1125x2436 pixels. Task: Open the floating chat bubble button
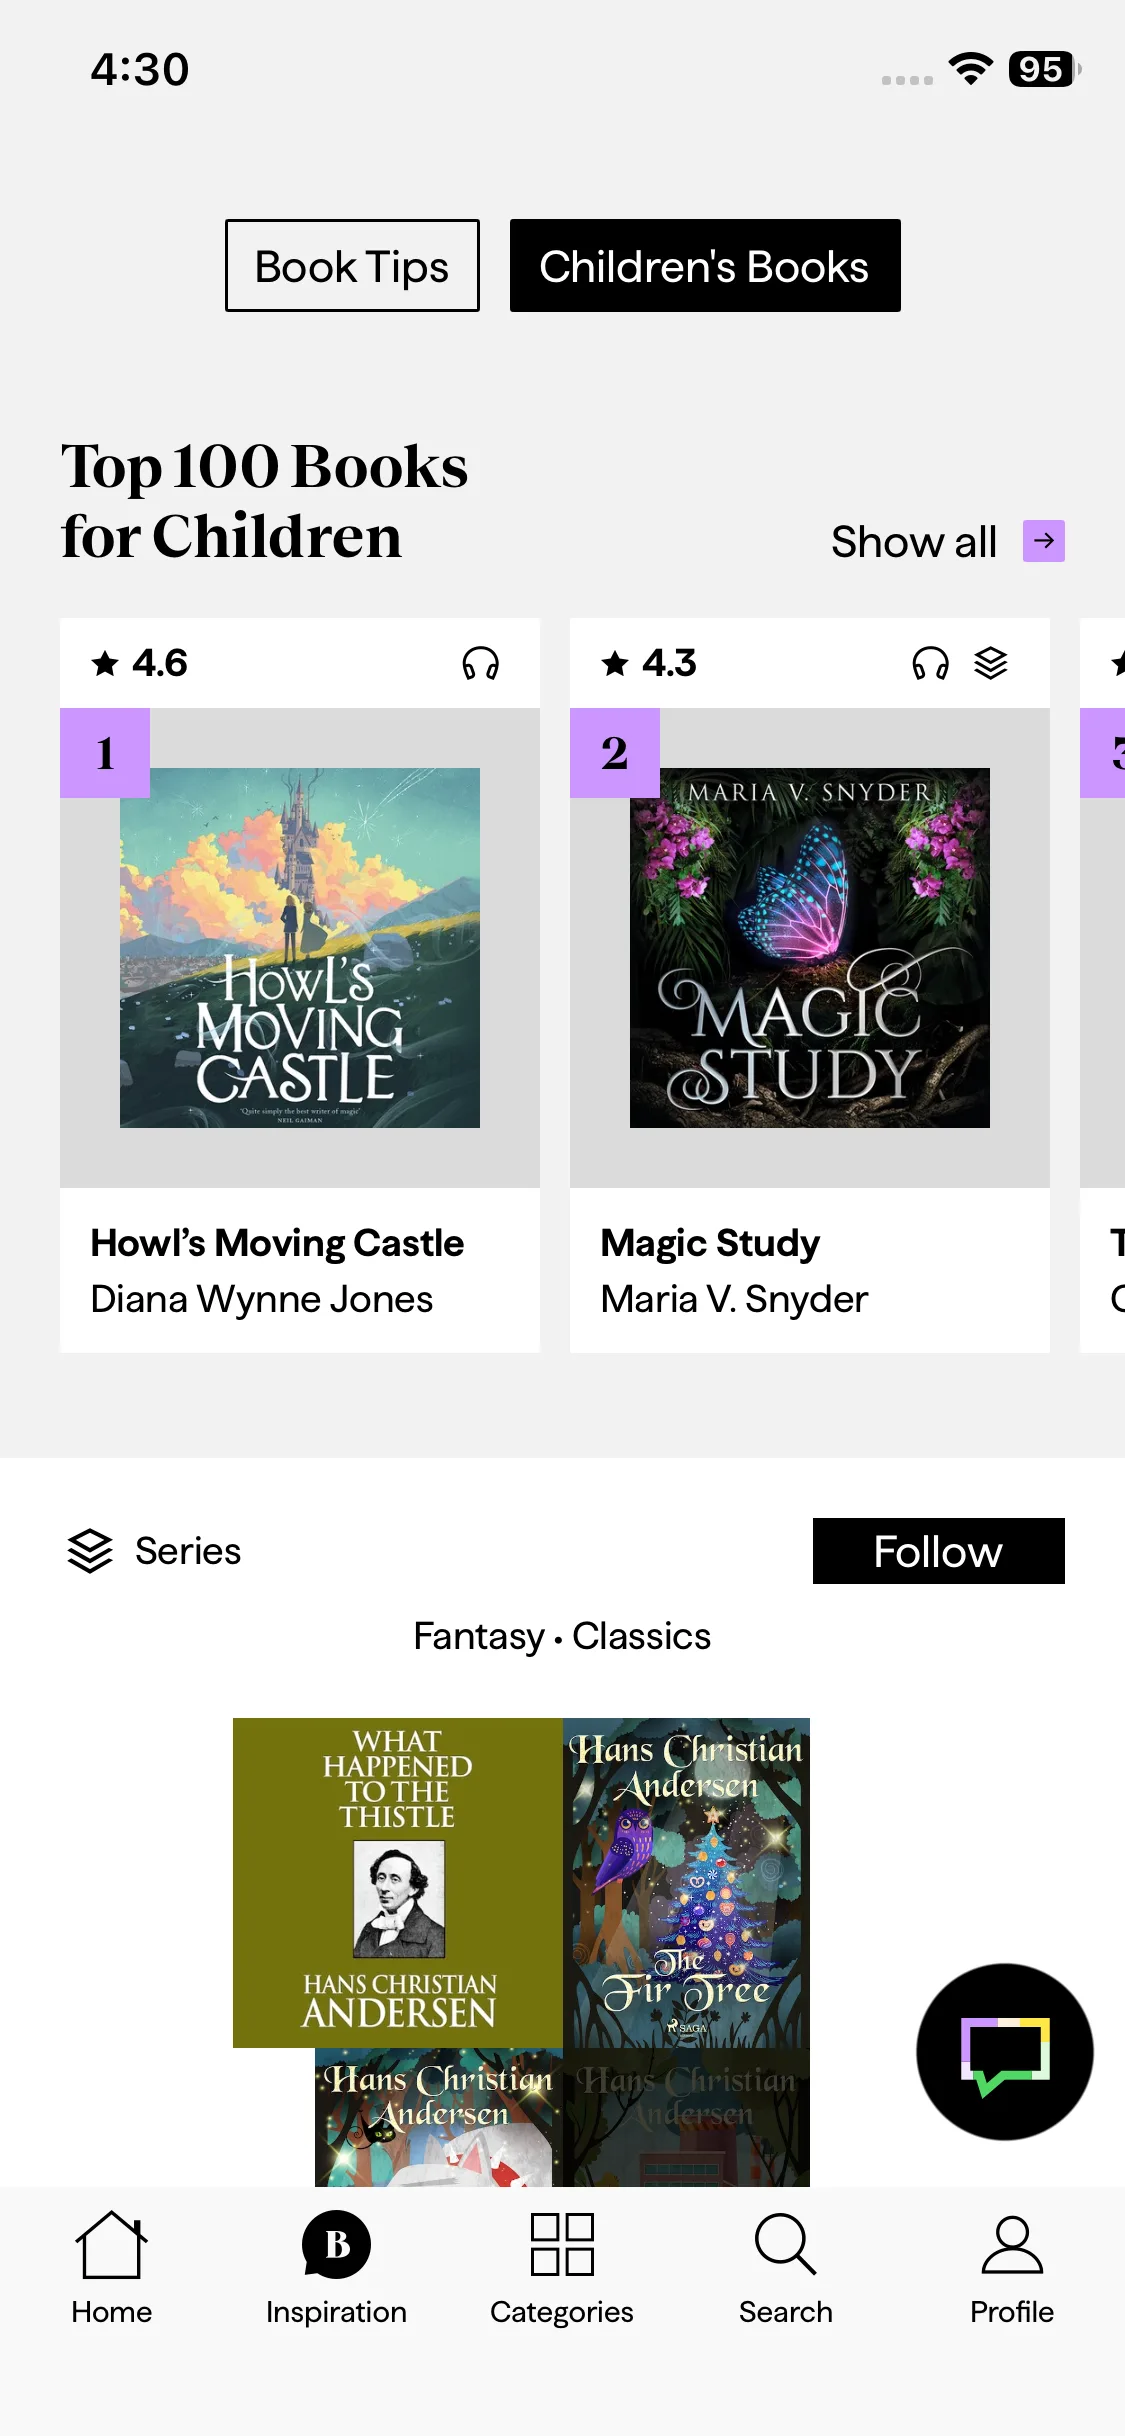click(x=1004, y=2052)
